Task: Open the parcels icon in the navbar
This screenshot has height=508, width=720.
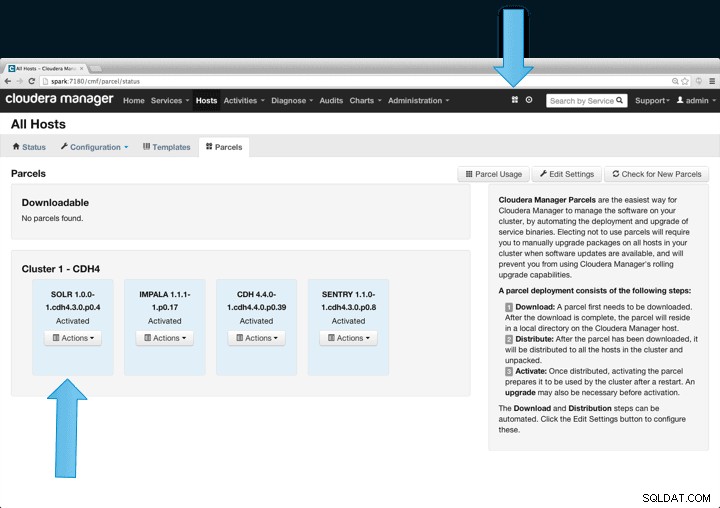Action: (515, 100)
